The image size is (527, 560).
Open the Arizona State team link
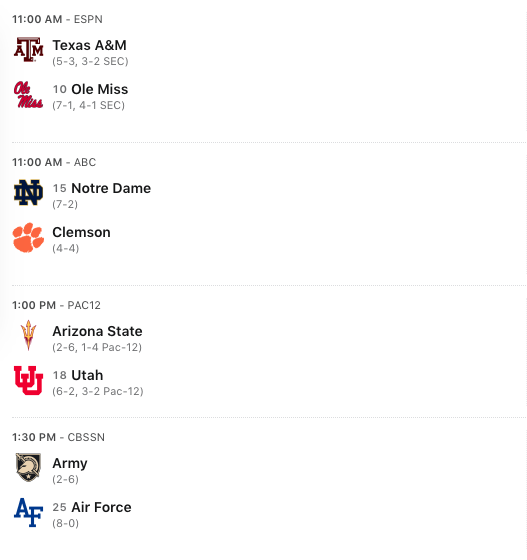(x=97, y=331)
